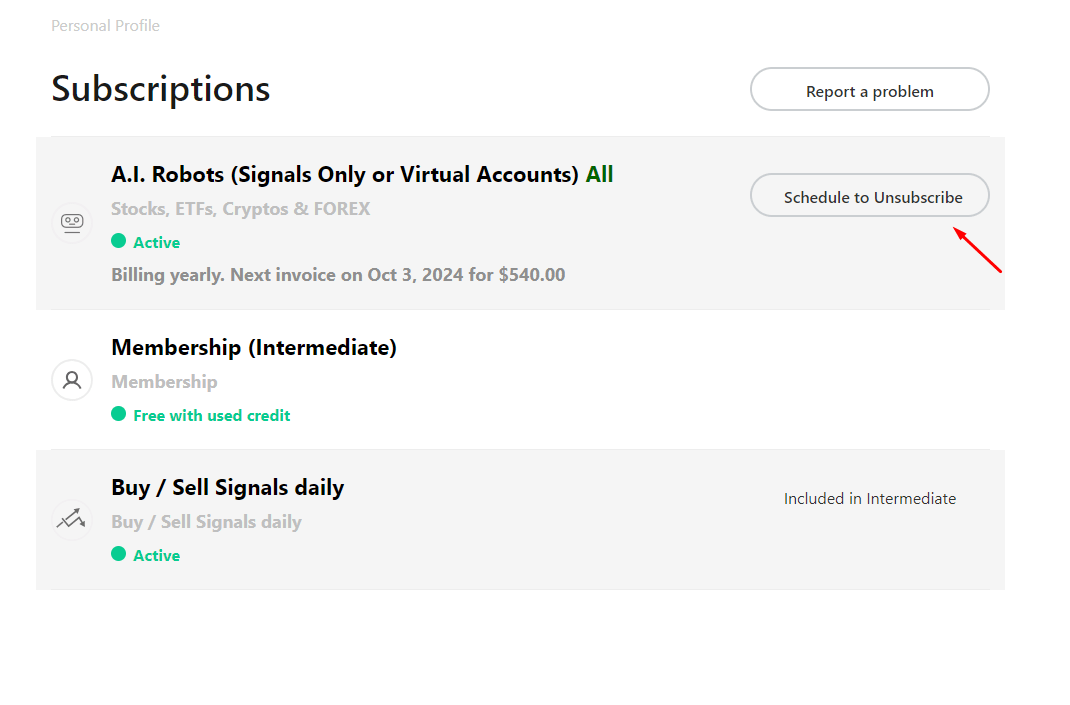The height and width of the screenshot is (705, 1070).
Task: Click the green Active dot under A.I. Robots
Action: (119, 241)
